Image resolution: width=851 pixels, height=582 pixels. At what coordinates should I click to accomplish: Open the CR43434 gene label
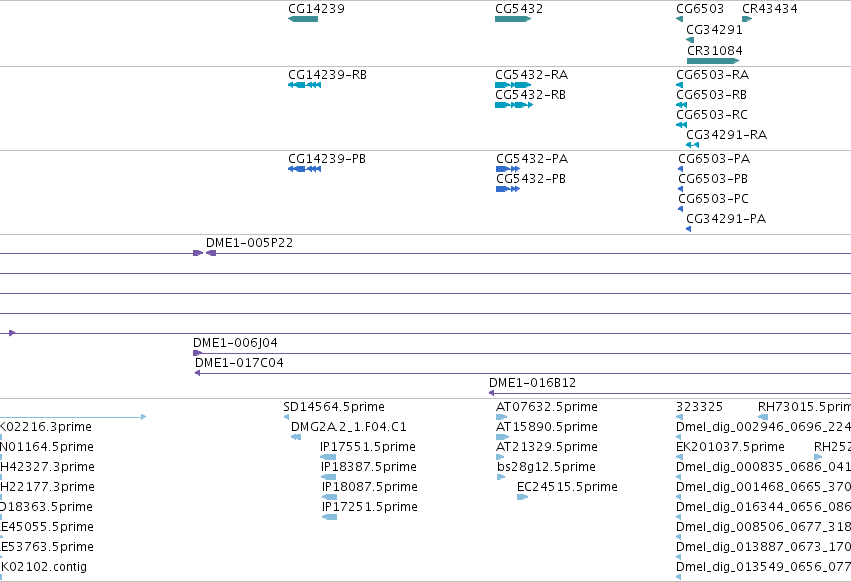pyautogui.click(x=770, y=9)
